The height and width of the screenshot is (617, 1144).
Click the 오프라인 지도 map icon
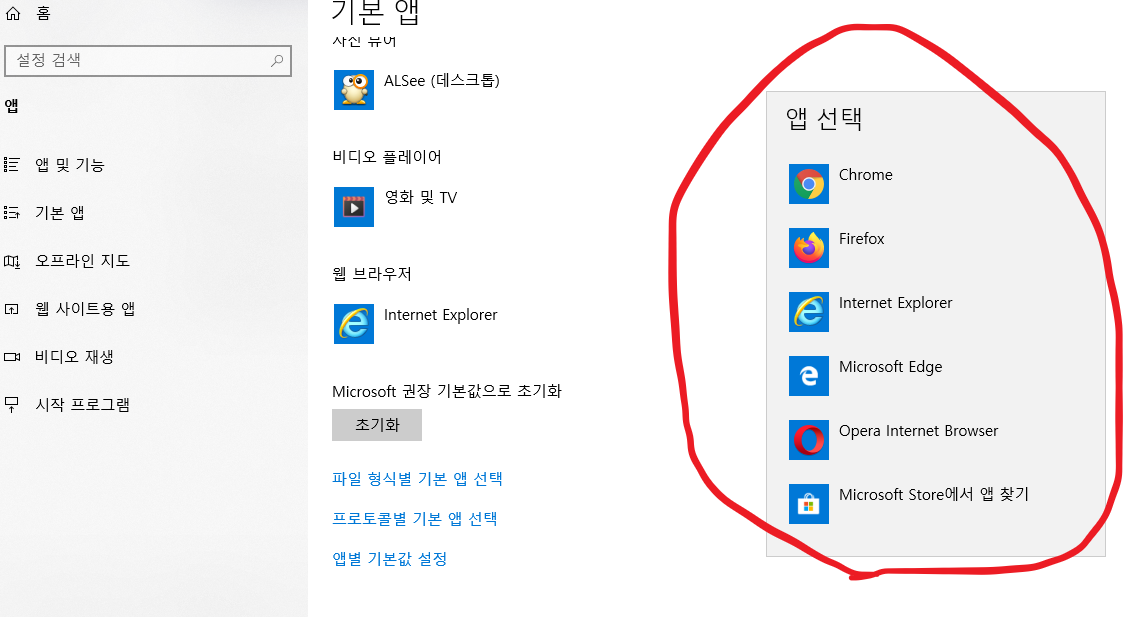pyautogui.click(x=12, y=261)
